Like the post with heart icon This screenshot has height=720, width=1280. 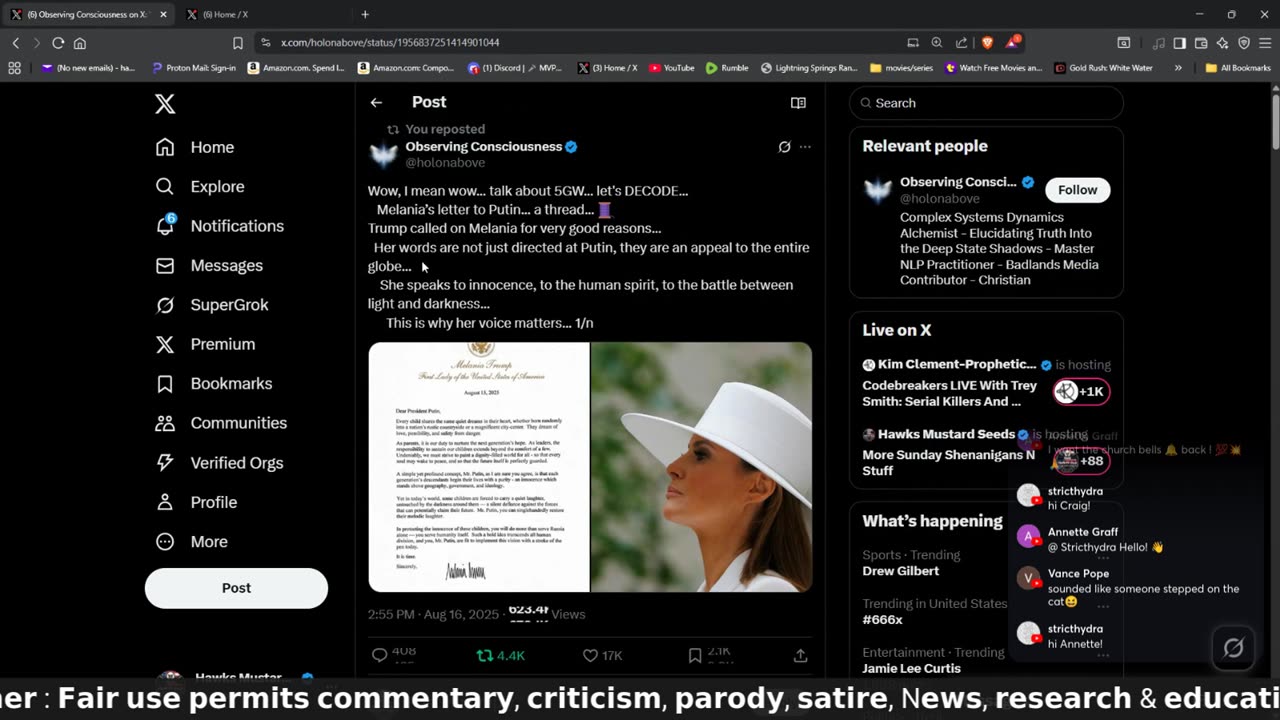590,655
